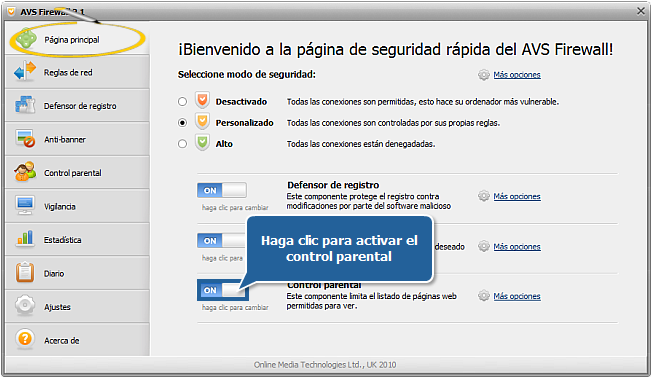The height and width of the screenshot is (378, 652).
Task: Click the Anti-banner icon in sidebar
Action: [25, 139]
